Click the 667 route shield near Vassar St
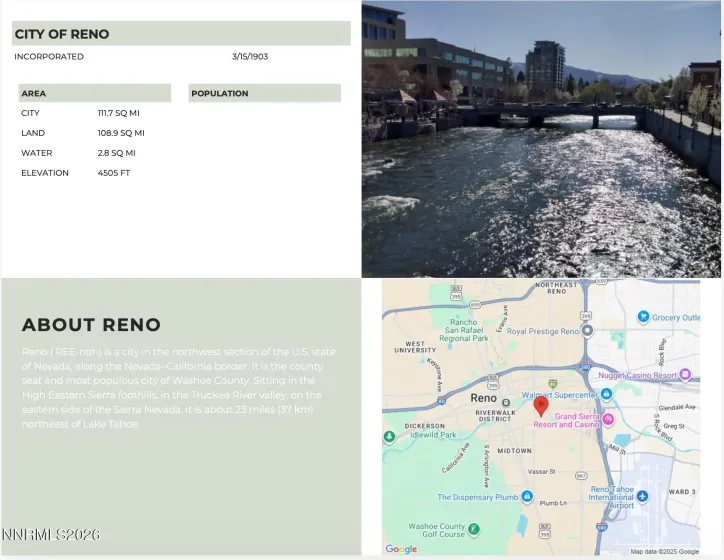 [581, 476]
